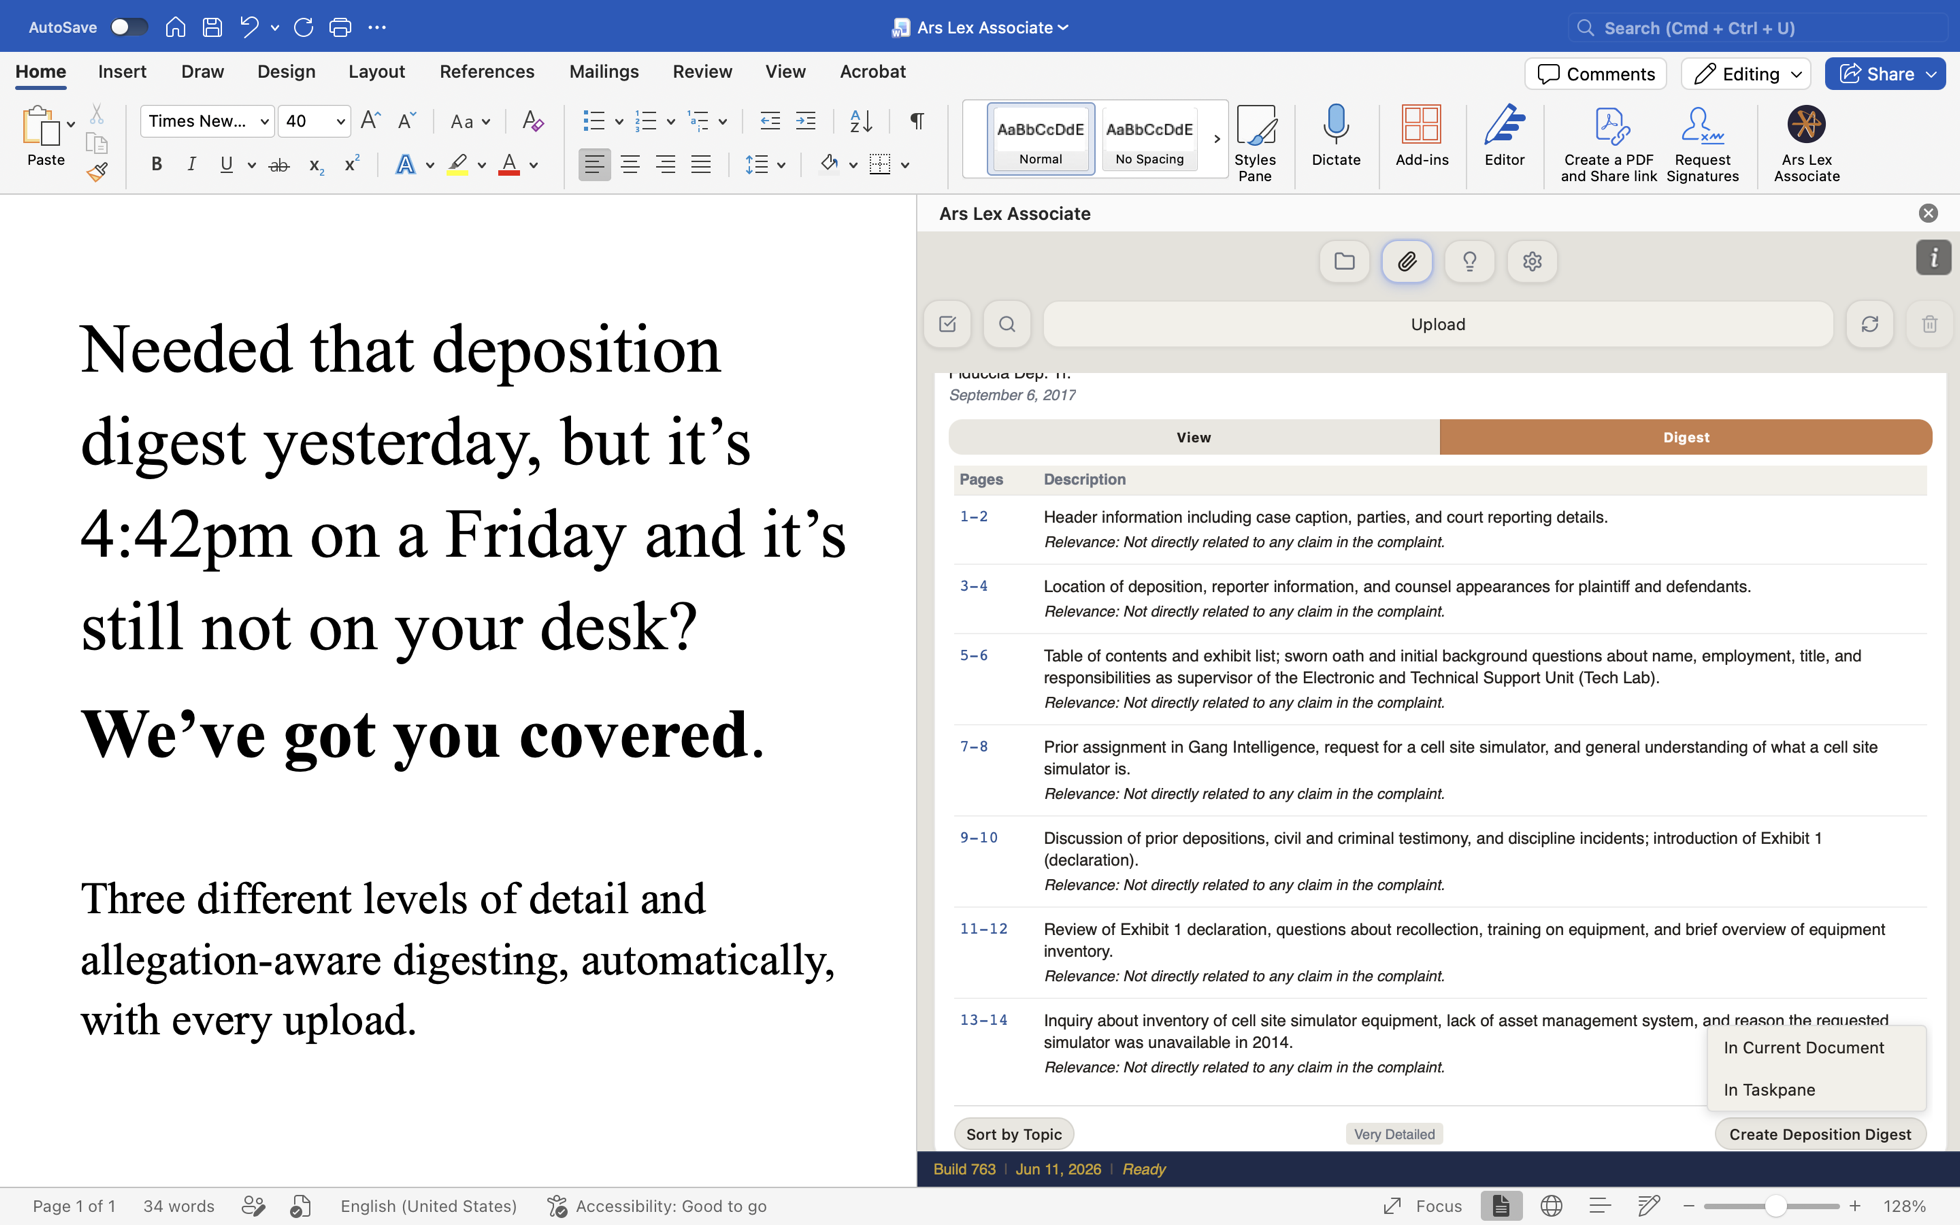Toggle the left-align button
This screenshot has height=1225, width=1960.
(x=594, y=165)
